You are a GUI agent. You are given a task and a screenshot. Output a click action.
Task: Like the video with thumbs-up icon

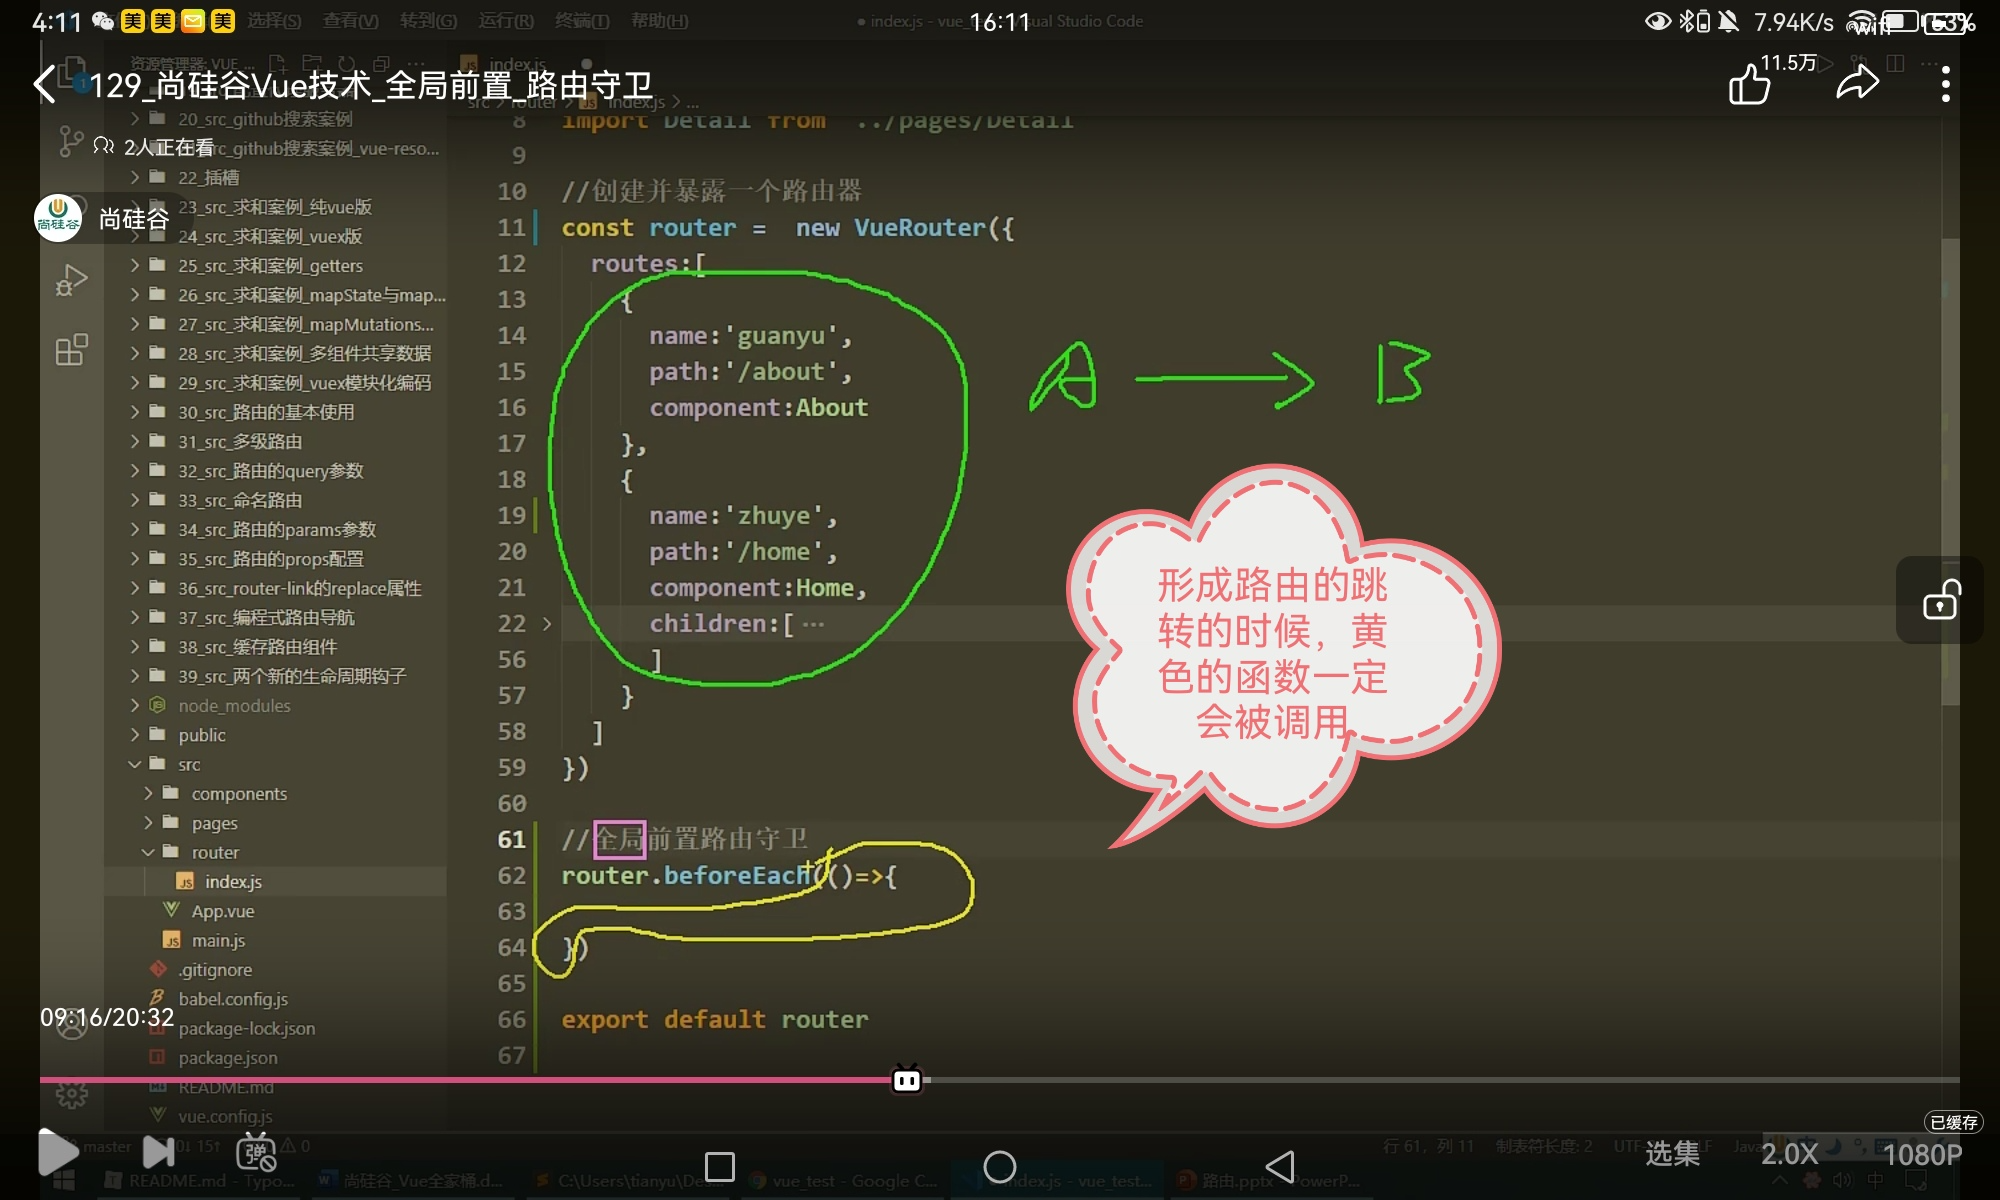[x=1749, y=85]
